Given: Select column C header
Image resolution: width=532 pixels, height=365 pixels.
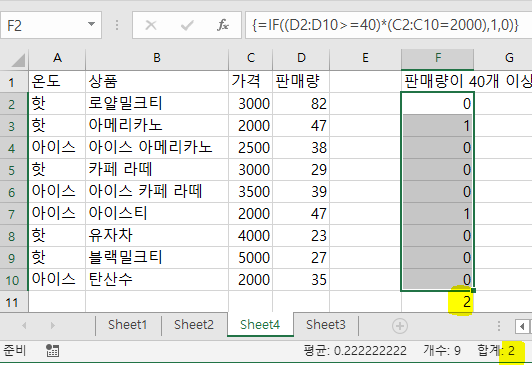Looking at the screenshot, I should [251, 58].
